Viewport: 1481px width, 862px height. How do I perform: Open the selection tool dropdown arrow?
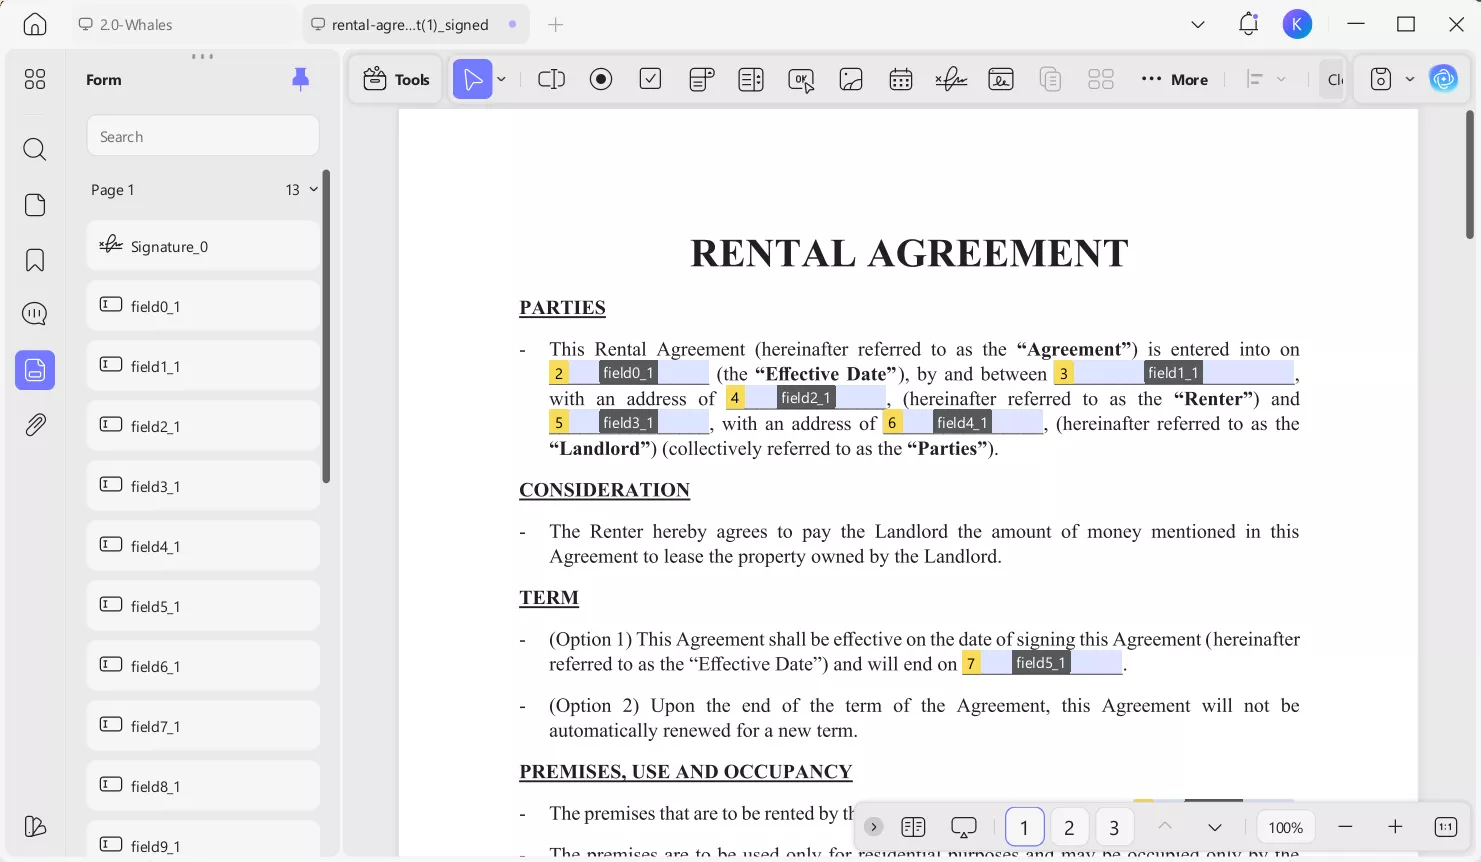[502, 79]
